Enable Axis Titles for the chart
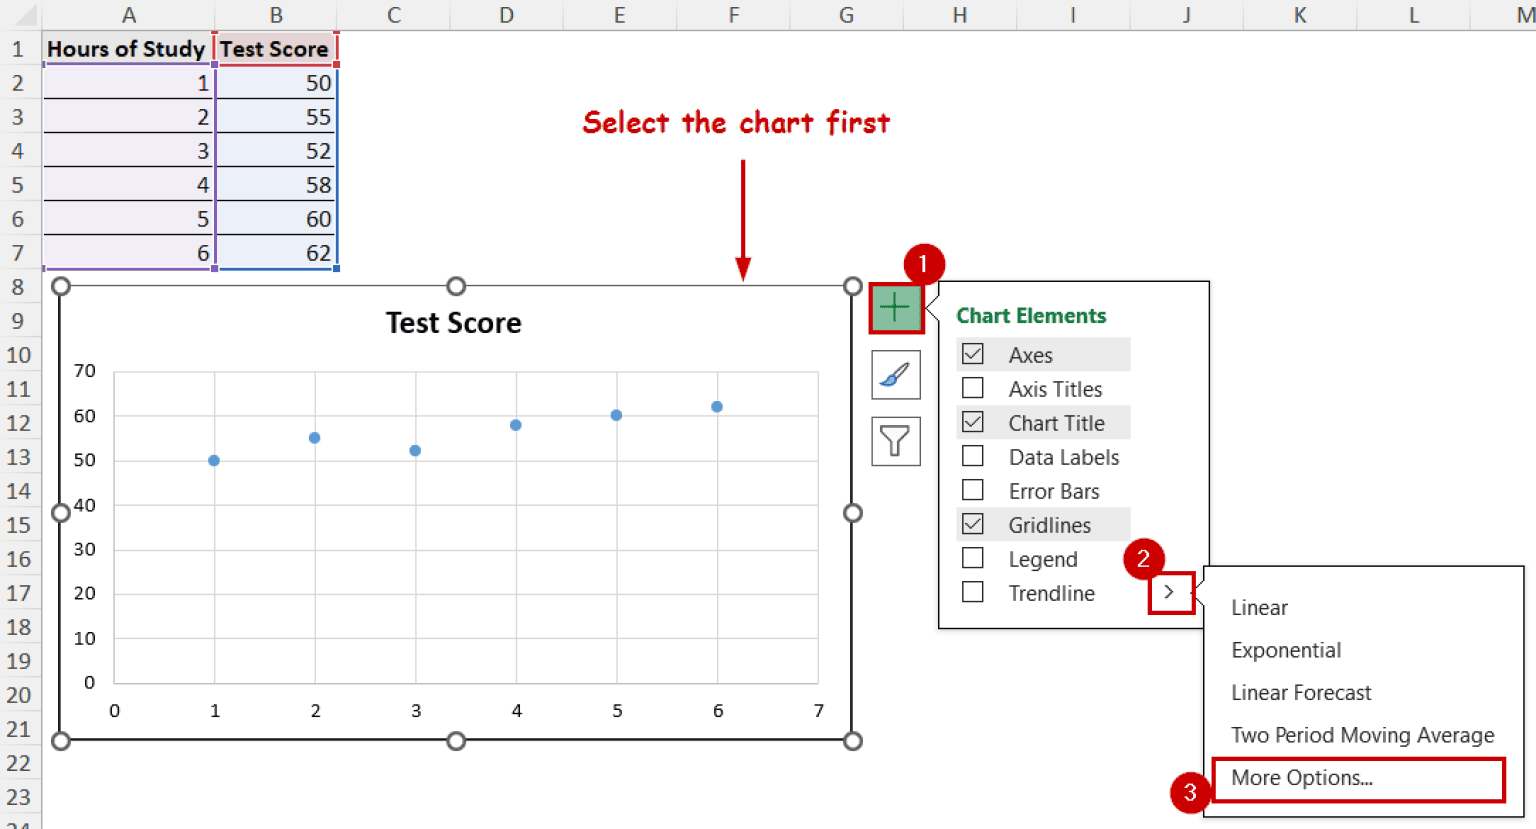Viewport: 1536px width, 829px height. [x=972, y=388]
